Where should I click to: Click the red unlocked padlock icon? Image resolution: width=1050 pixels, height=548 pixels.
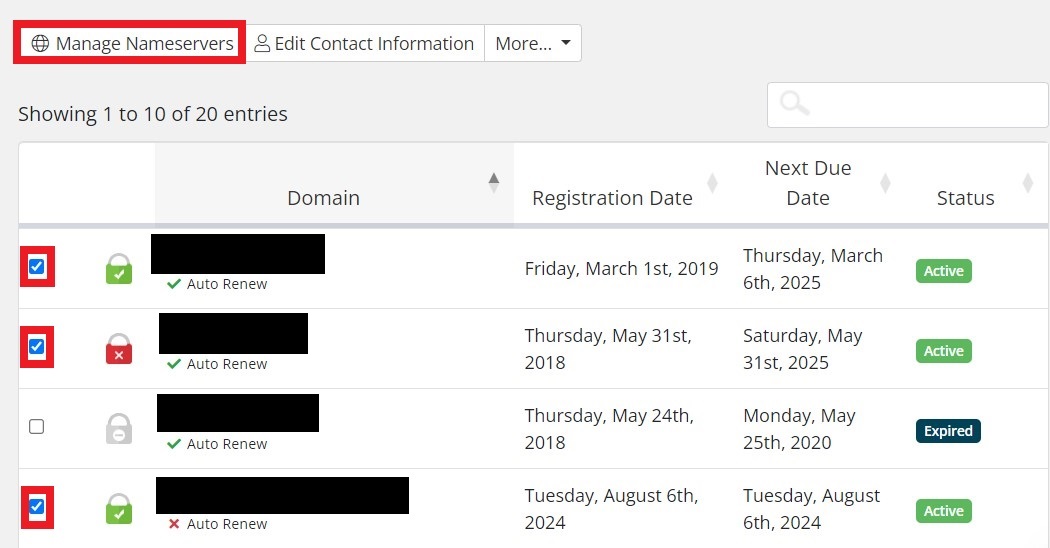point(119,349)
